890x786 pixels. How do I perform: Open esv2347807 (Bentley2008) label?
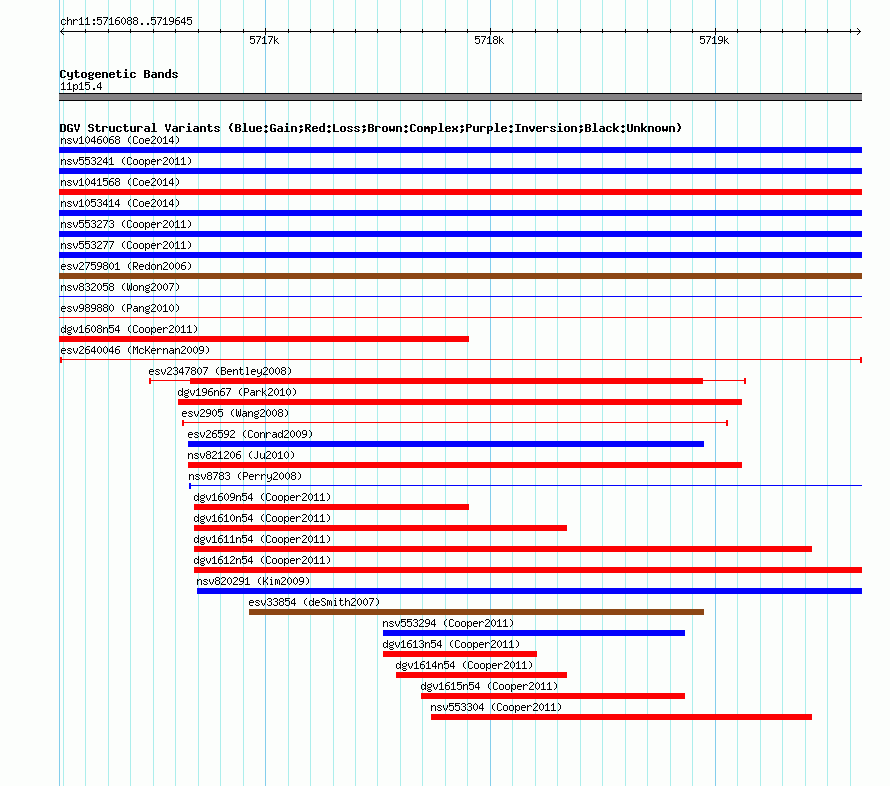[220, 371]
